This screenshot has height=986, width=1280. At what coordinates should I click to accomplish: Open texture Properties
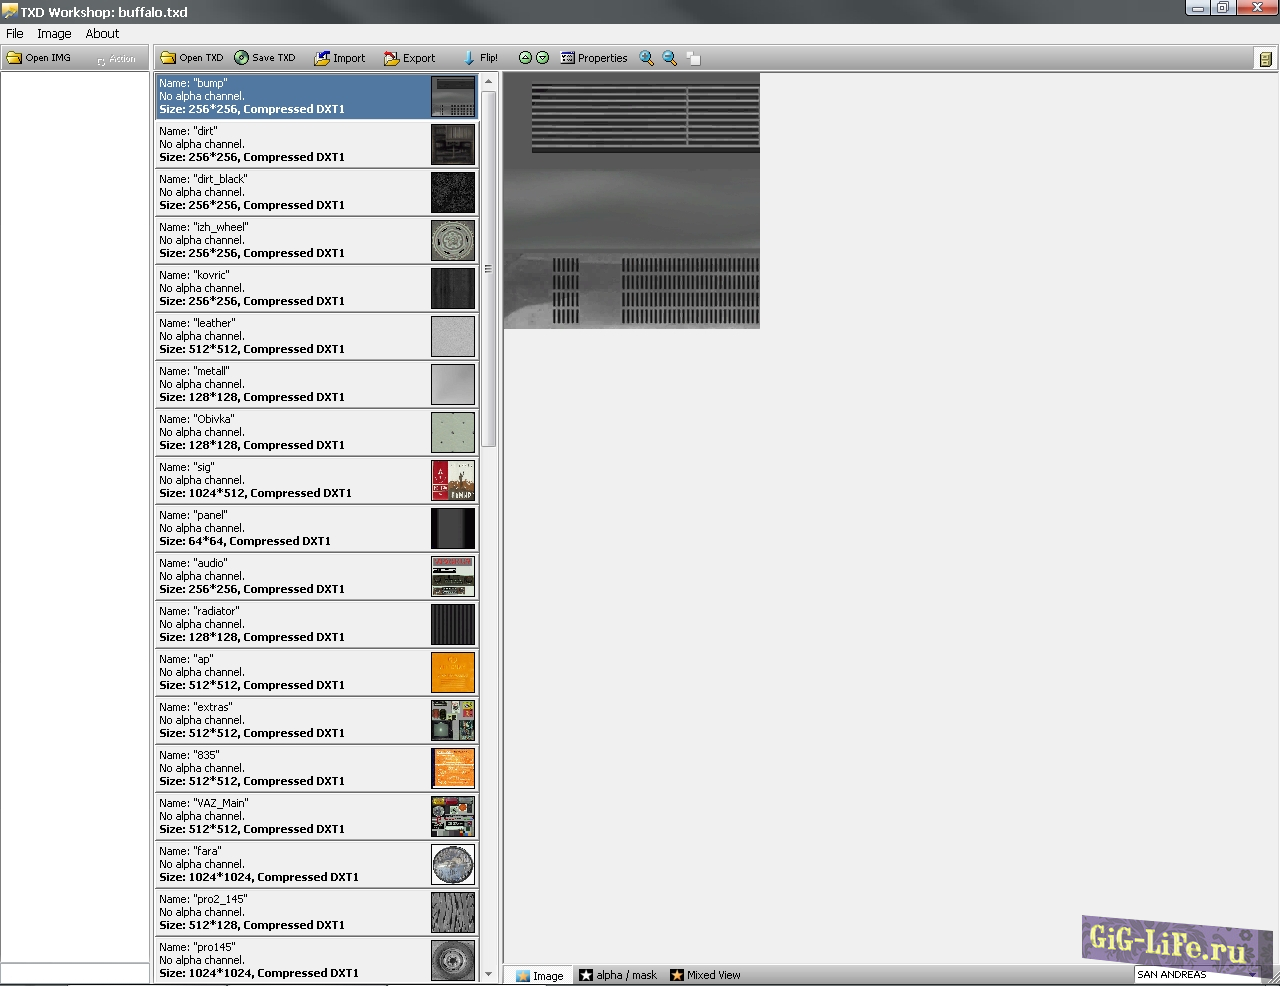tap(594, 58)
